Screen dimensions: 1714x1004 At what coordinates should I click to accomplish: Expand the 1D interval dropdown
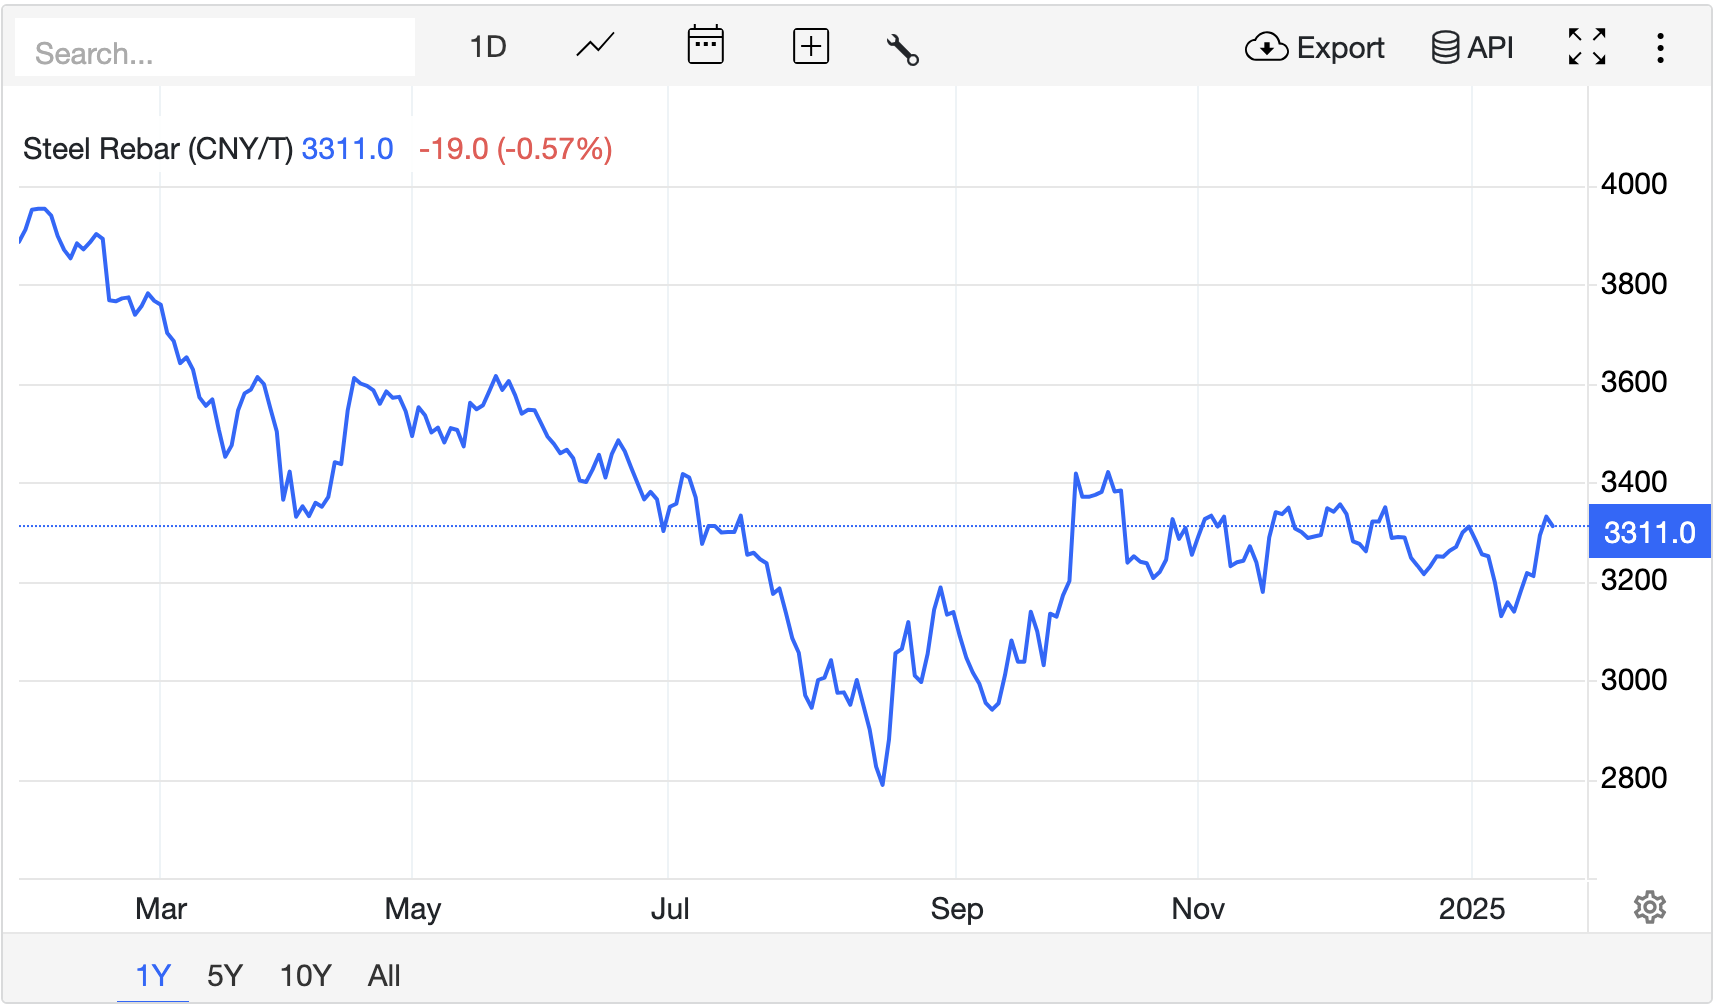[x=488, y=47]
